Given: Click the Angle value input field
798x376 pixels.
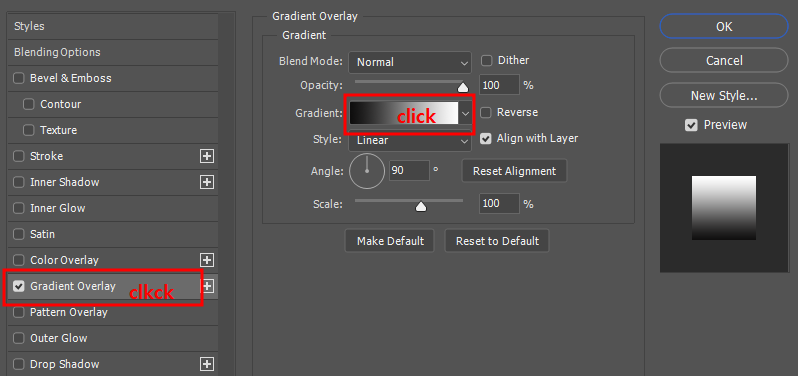Looking at the screenshot, I should (x=409, y=170).
